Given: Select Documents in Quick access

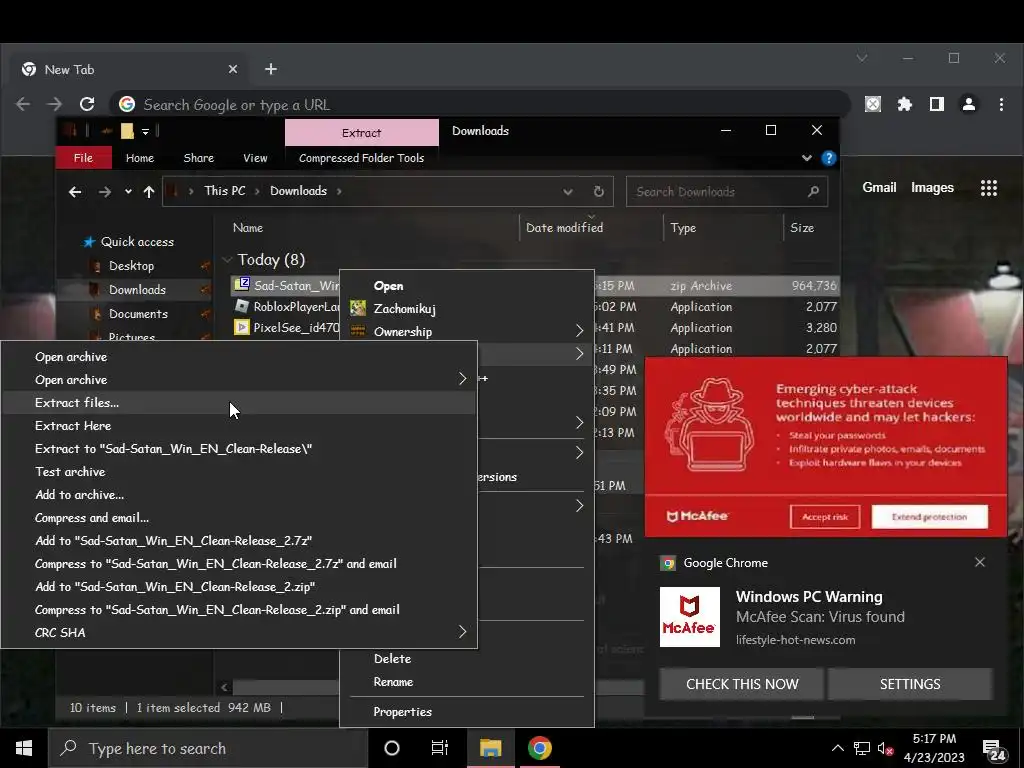Looking at the screenshot, I should coord(138,313).
